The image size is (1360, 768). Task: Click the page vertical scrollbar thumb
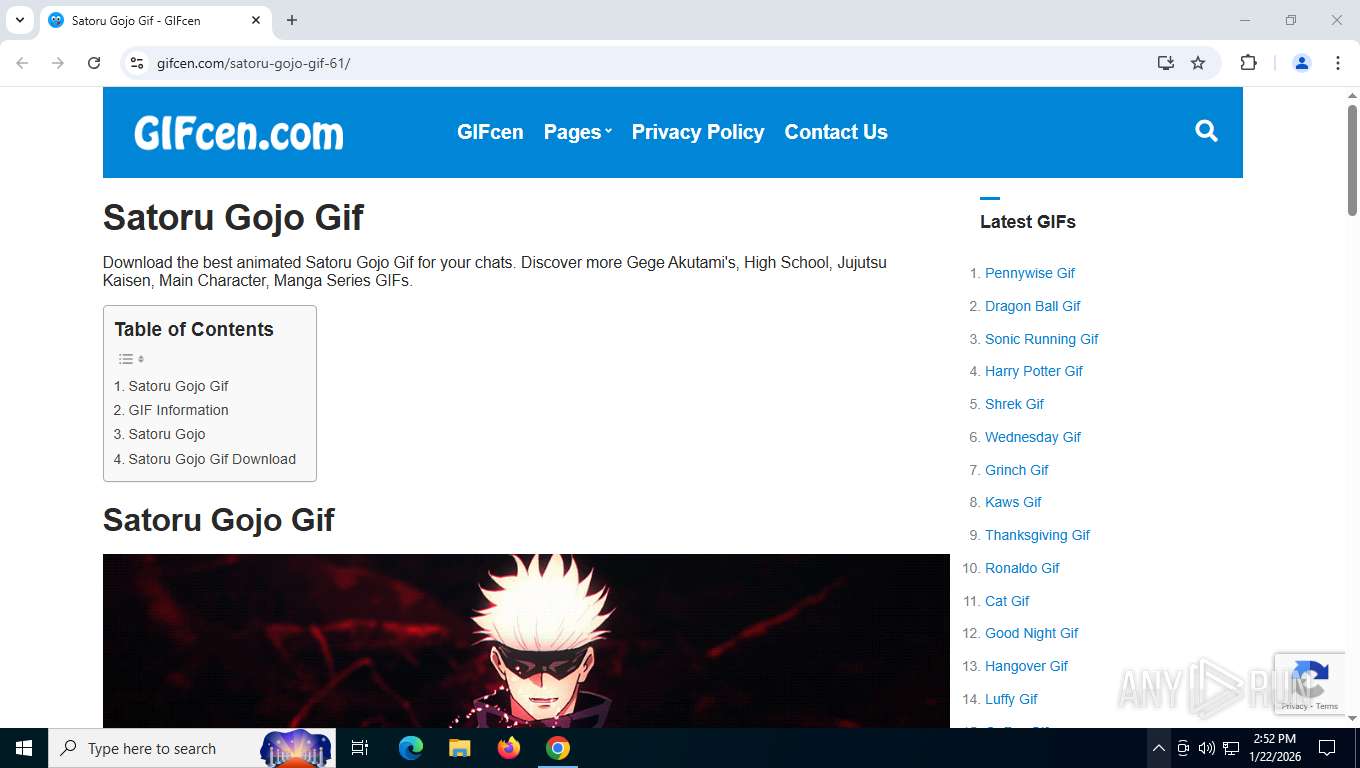pyautogui.click(x=1352, y=160)
